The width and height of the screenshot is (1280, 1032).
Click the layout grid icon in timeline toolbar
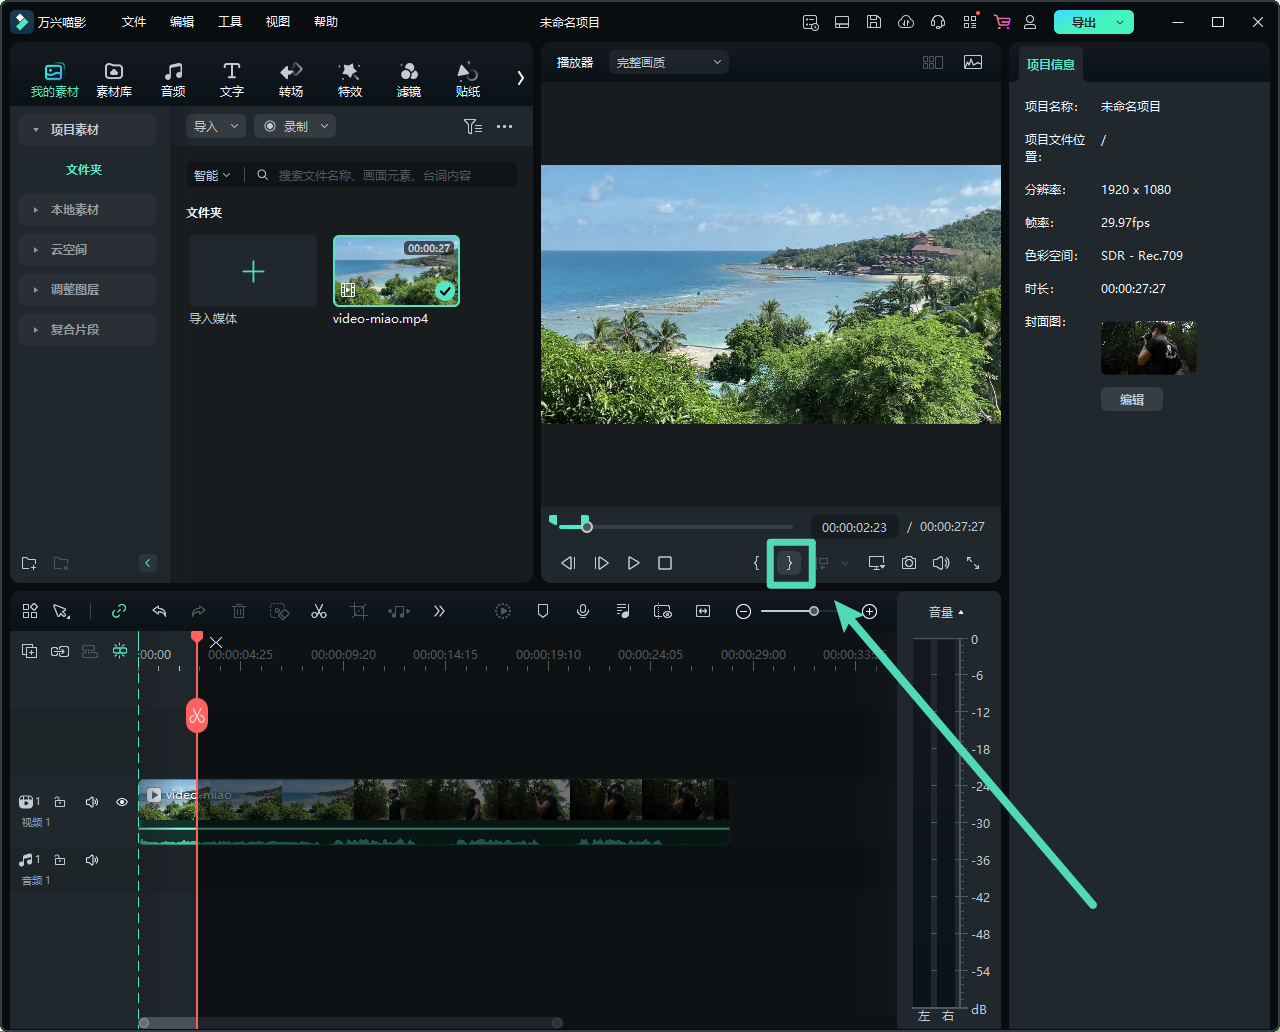[30, 611]
